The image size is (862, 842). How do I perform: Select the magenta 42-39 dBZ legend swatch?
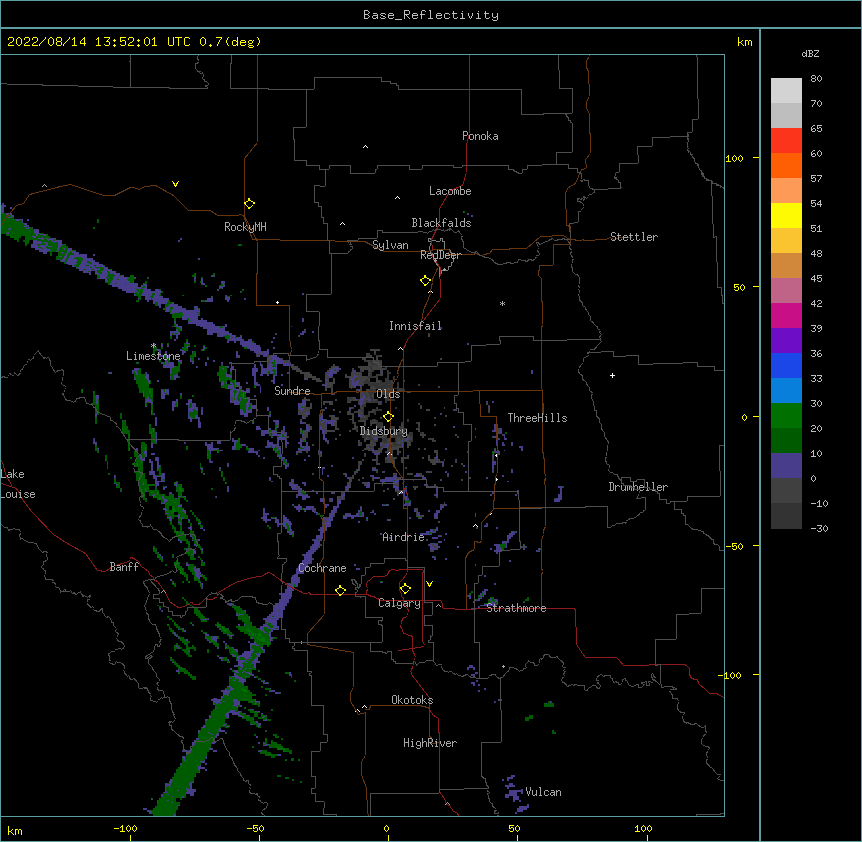(786, 315)
